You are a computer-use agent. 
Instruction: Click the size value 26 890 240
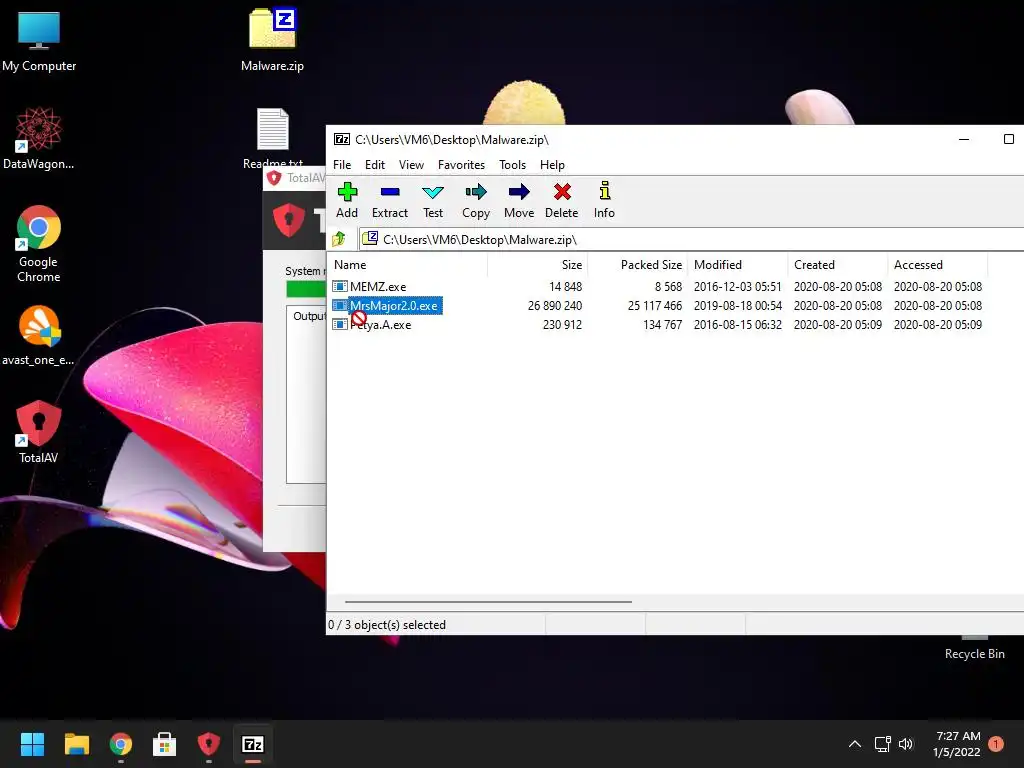[555, 306]
